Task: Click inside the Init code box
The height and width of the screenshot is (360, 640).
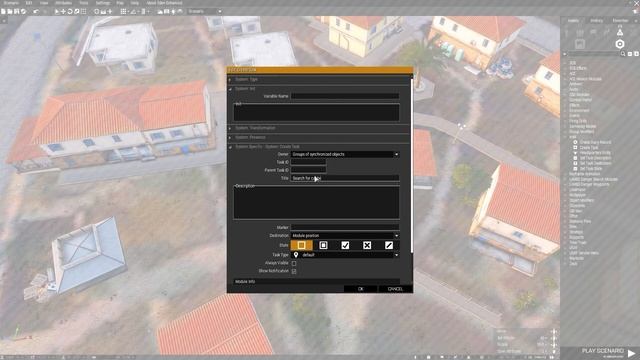Action: point(316,112)
